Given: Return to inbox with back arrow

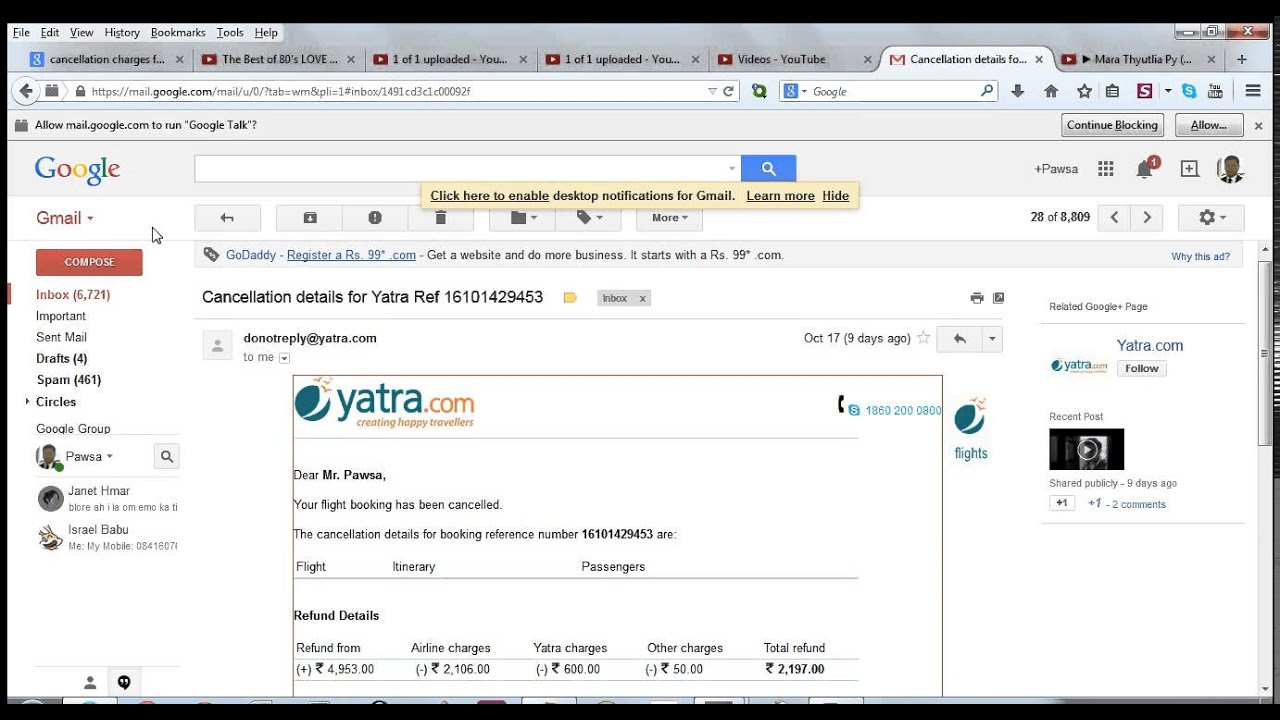Looking at the screenshot, I should [x=227, y=218].
